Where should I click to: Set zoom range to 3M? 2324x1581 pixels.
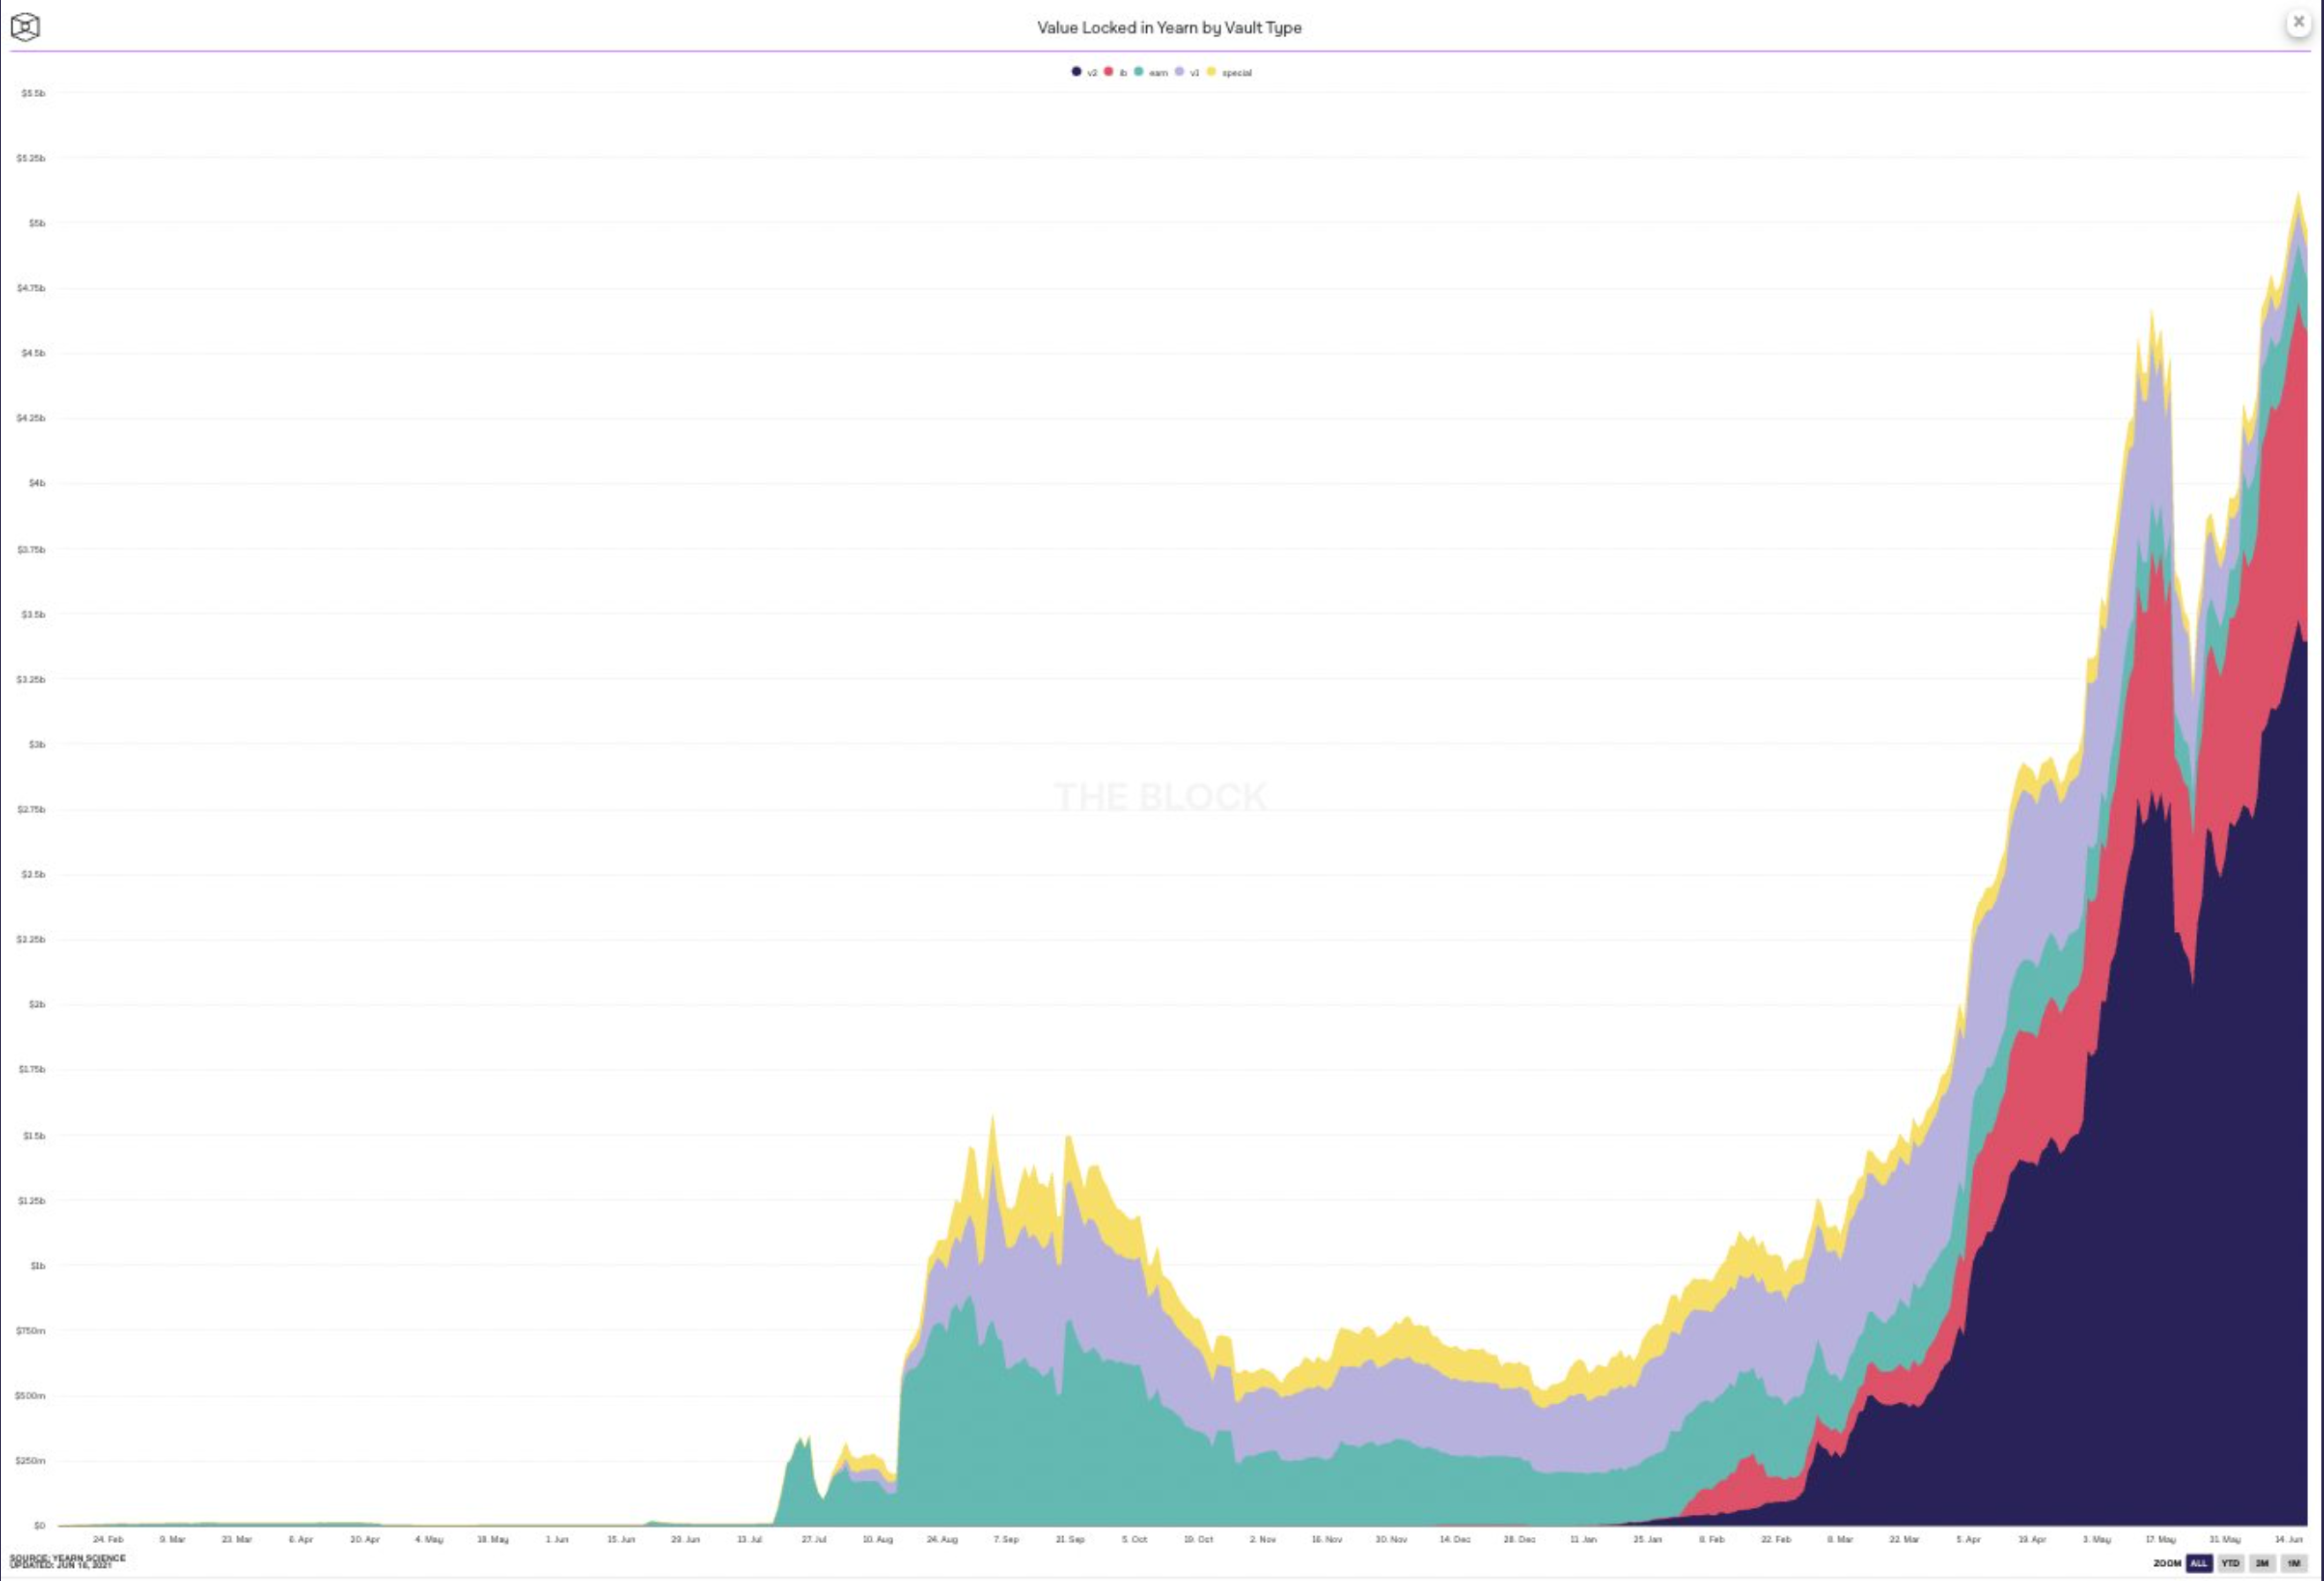(2262, 1563)
